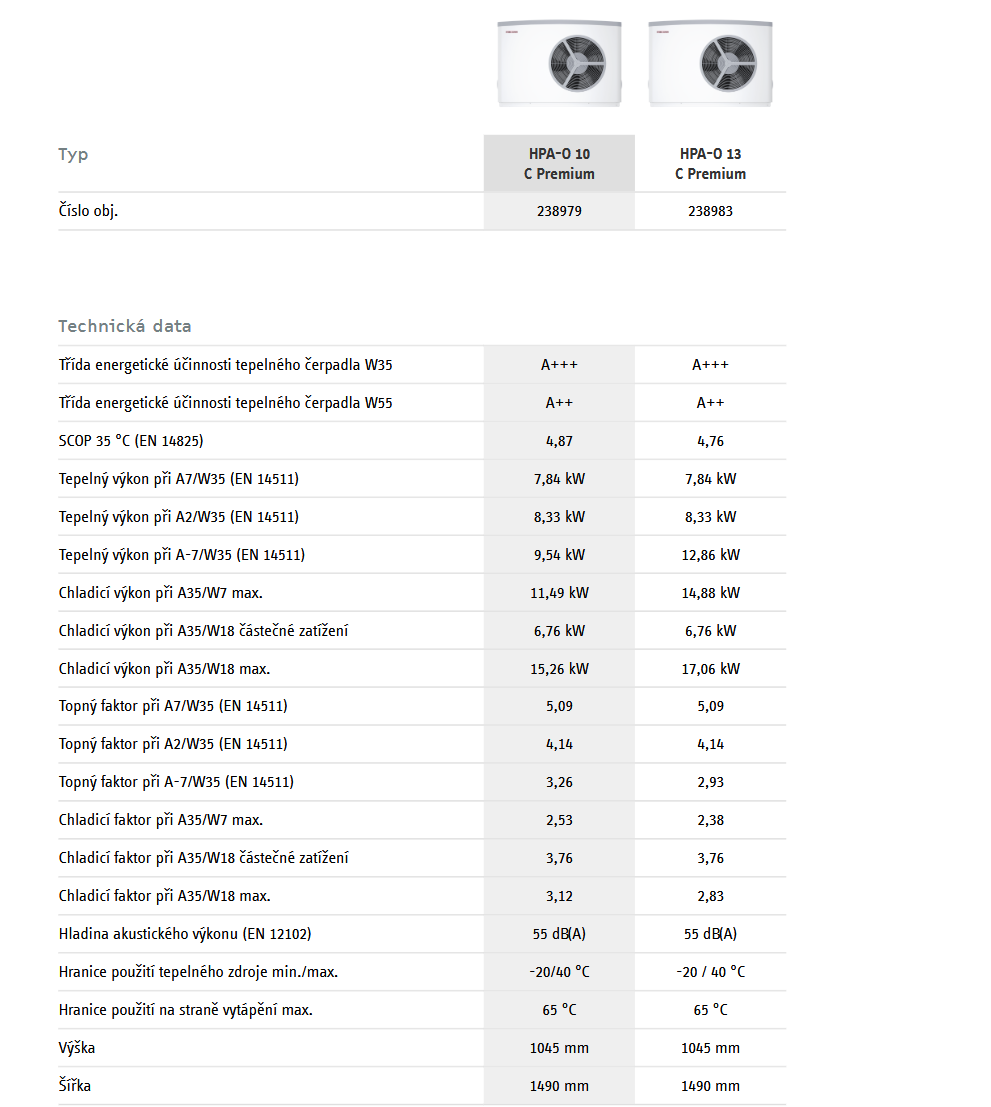
Task: Click the Číslo obj. row label
Action: click(88, 211)
